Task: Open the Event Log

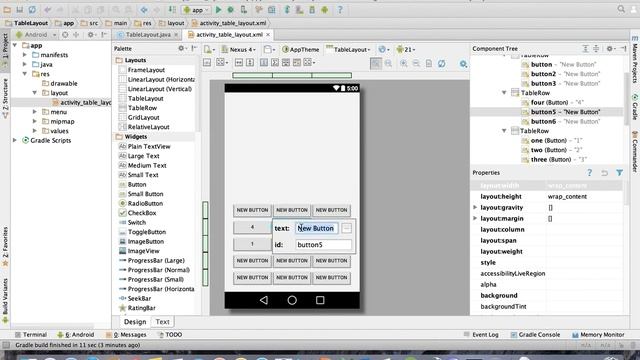Action: [481, 334]
